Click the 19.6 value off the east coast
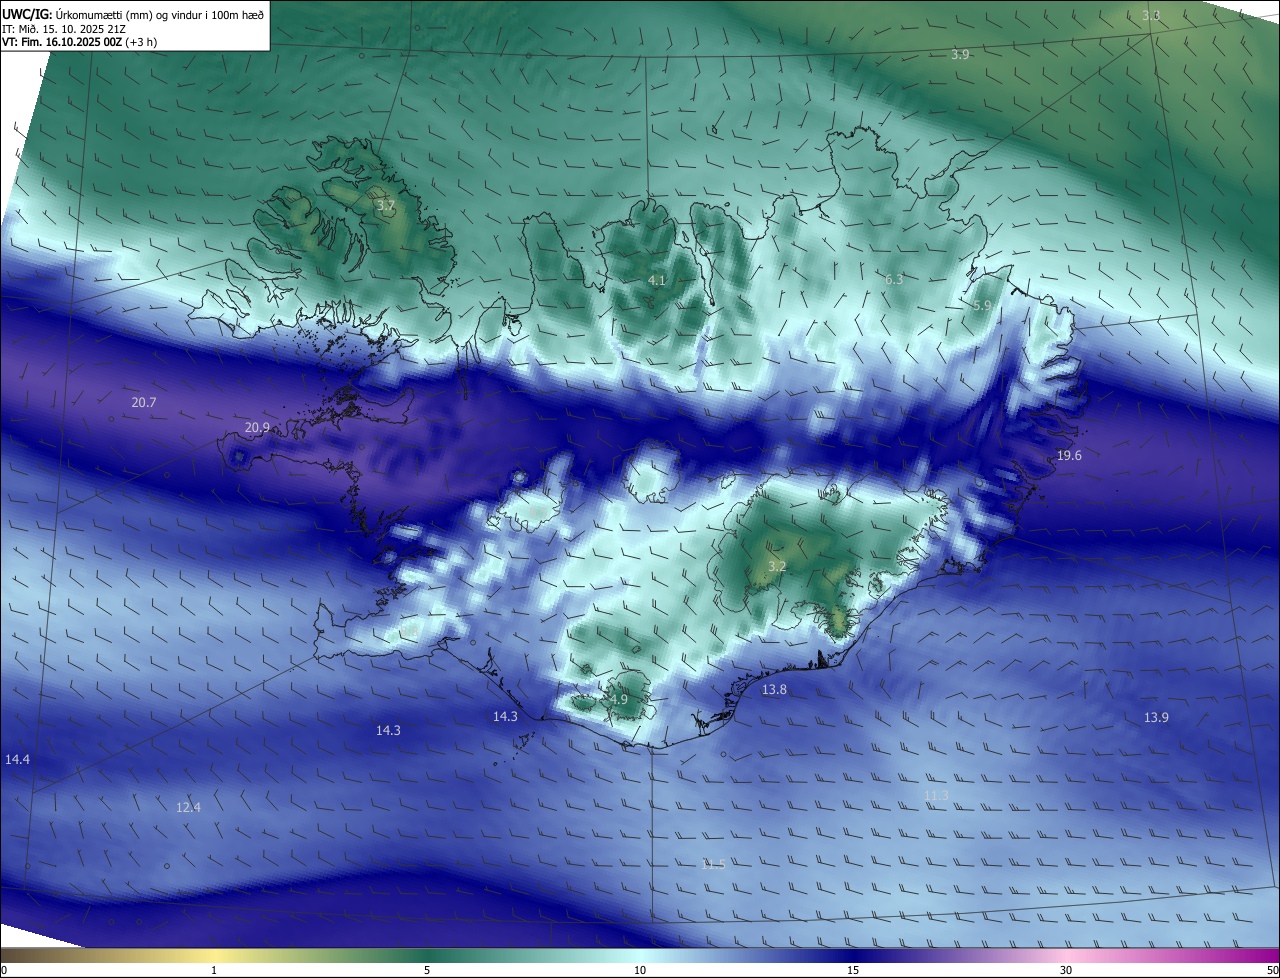 pyautogui.click(x=1069, y=455)
